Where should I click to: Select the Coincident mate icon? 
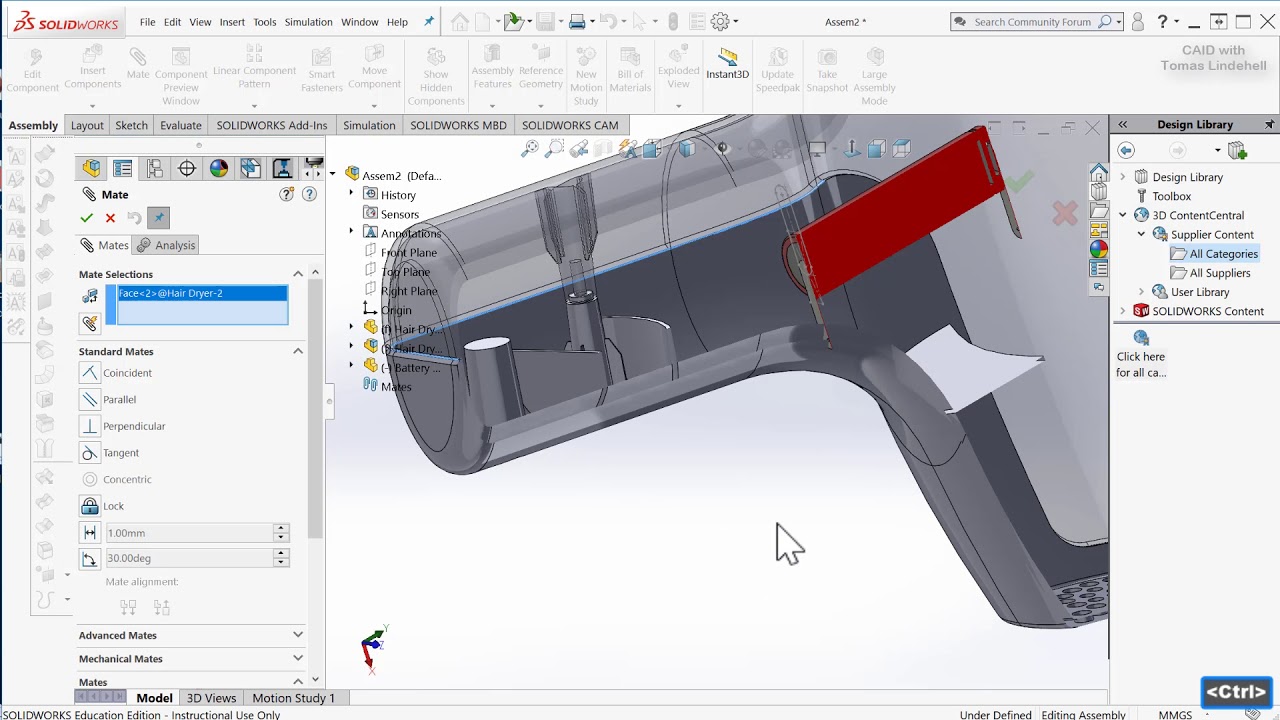tap(90, 373)
